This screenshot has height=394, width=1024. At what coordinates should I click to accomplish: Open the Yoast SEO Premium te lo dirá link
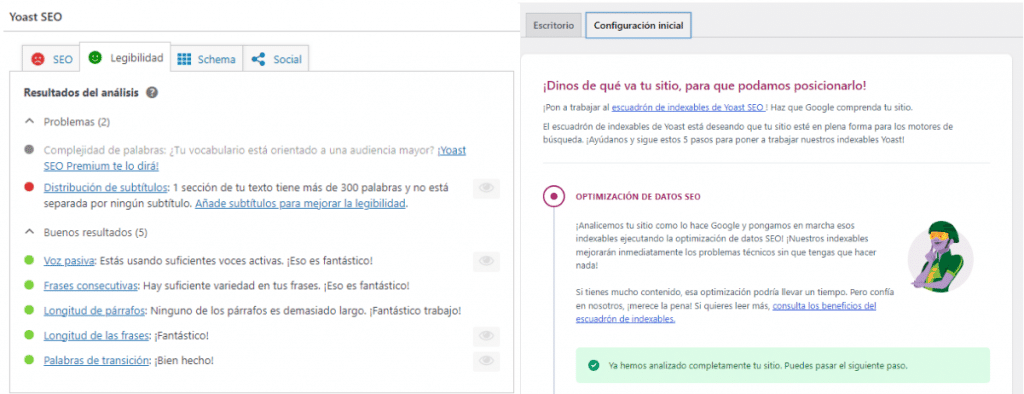click(255, 158)
